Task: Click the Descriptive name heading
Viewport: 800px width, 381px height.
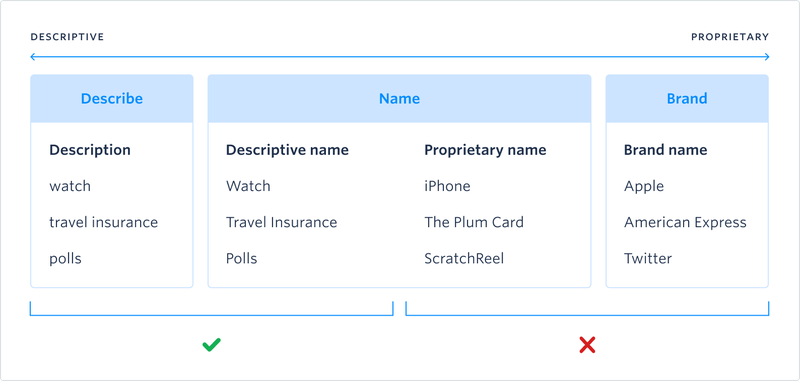Action: (x=287, y=150)
